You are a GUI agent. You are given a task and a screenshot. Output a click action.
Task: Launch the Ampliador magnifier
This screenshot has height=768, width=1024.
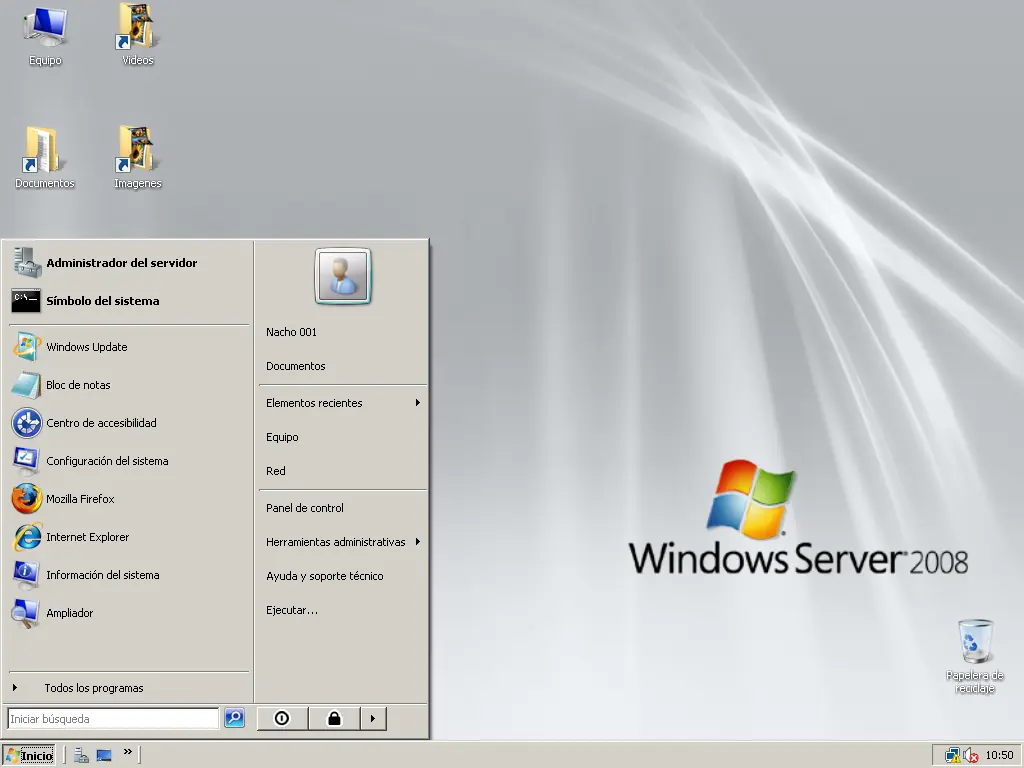point(129,613)
